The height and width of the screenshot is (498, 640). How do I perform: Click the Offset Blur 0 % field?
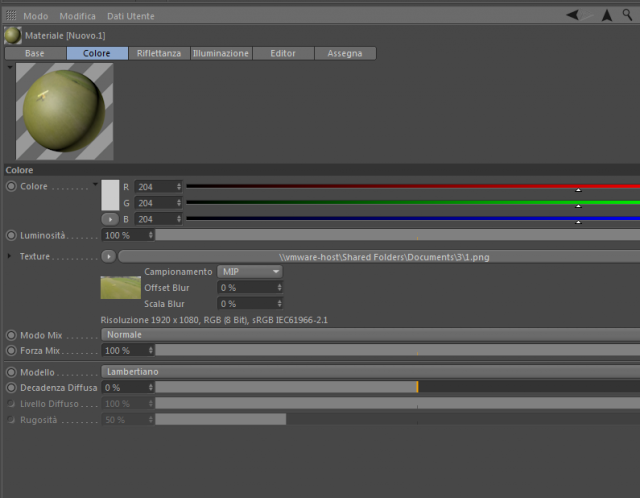250,287
